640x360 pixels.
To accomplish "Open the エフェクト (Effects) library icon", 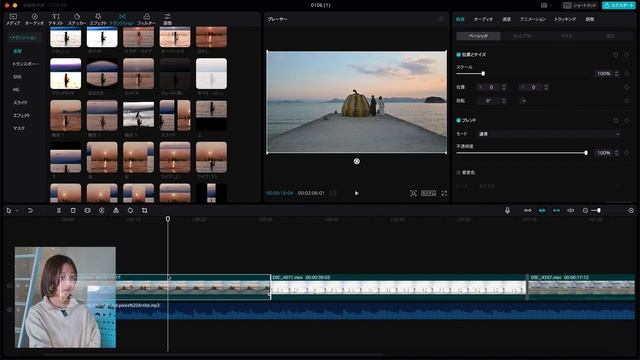I will pyautogui.click(x=98, y=19).
